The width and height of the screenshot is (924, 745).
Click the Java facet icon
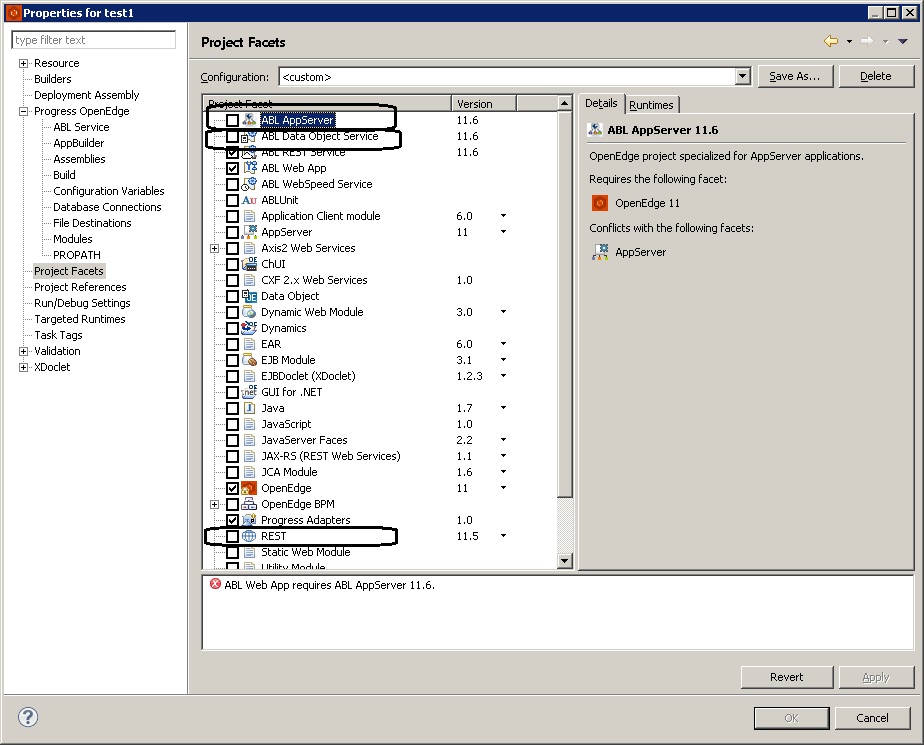pos(249,408)
